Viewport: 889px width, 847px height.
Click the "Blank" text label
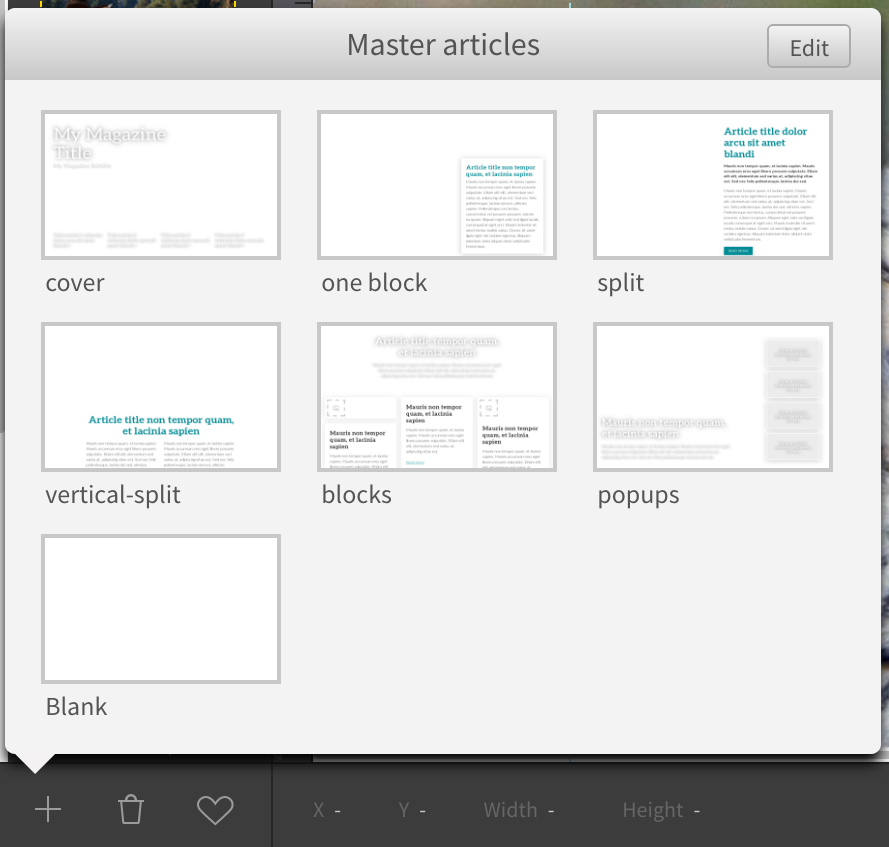[x=76, y=707]
